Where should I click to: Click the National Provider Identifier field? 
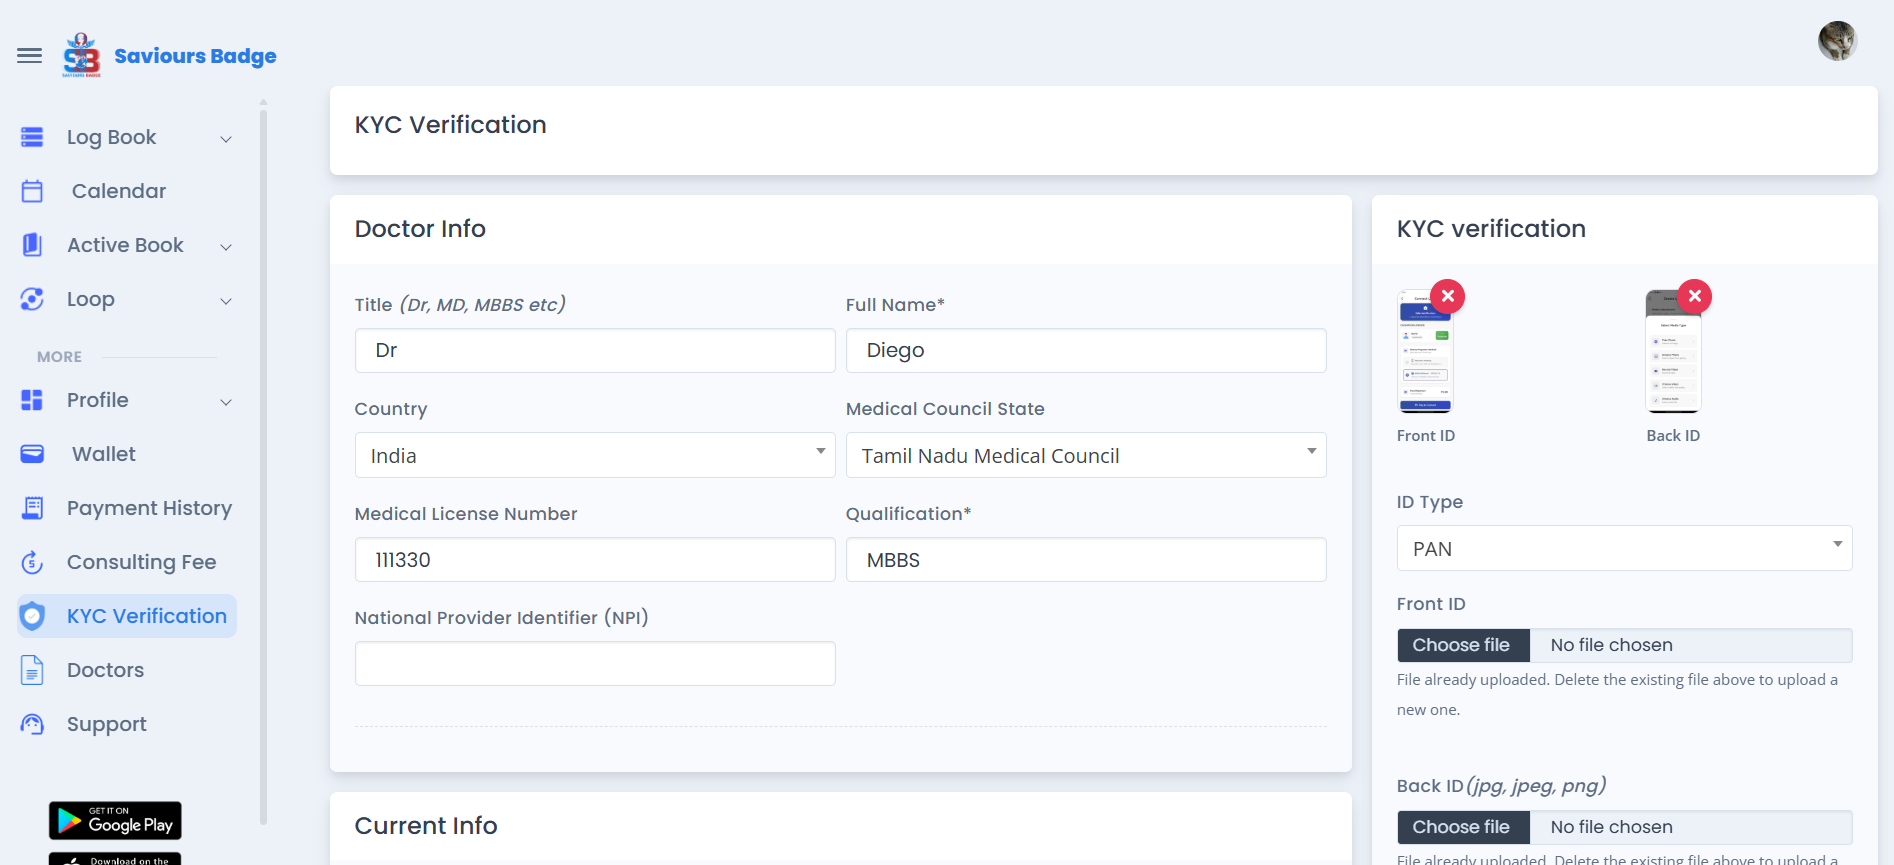[594, 664]
